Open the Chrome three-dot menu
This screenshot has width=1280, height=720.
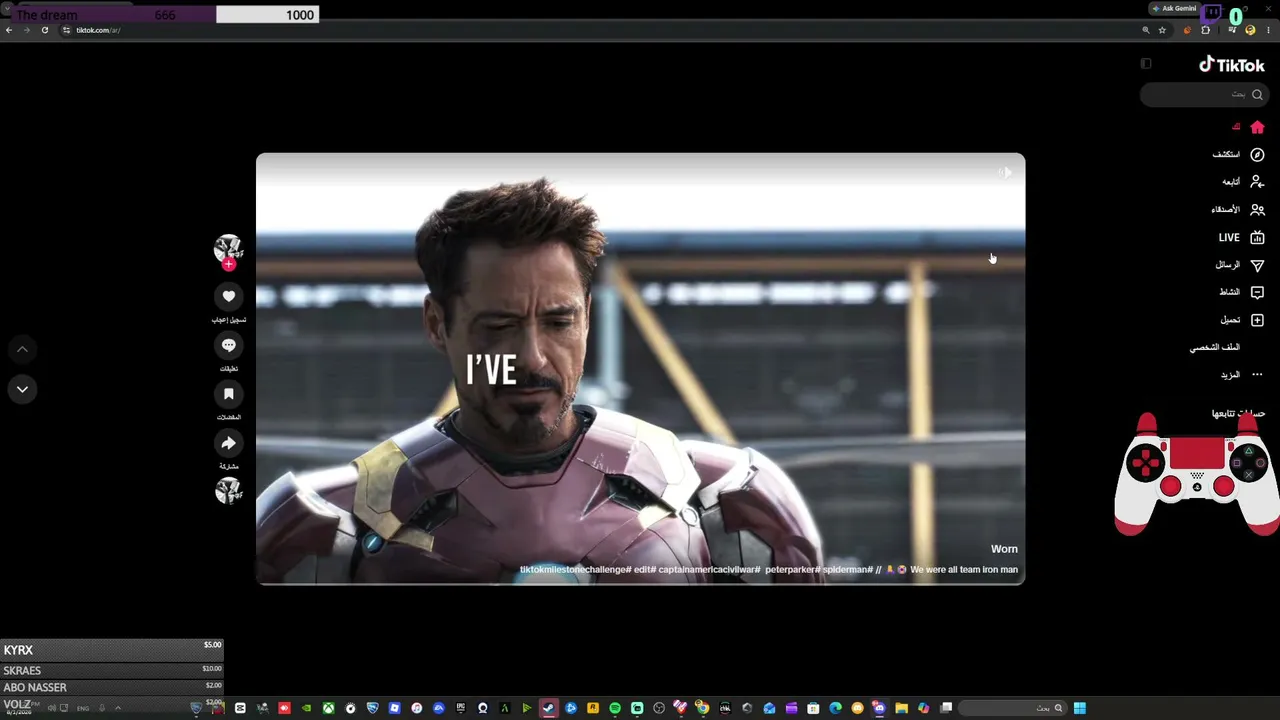click(1268, 30)
